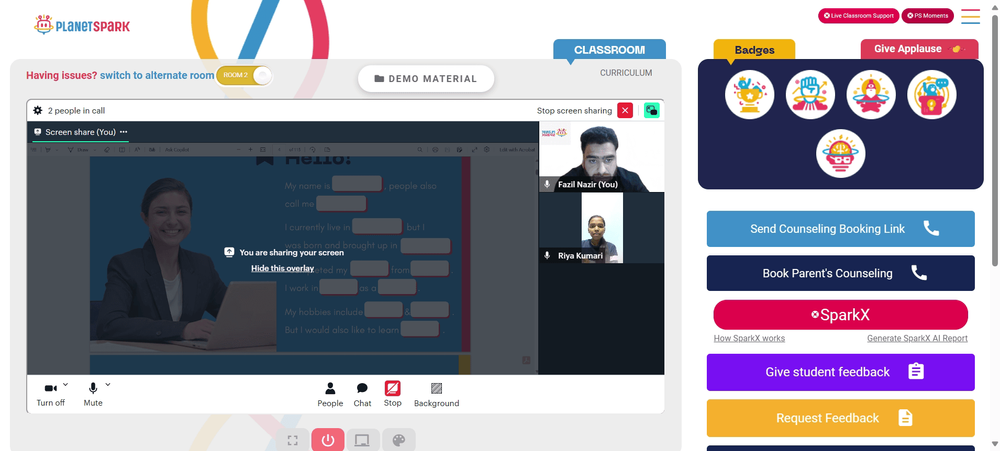Open Screen share (You) three-dot menu
1000x451 pixels.
pyautogui.click(x=124, y=132)
